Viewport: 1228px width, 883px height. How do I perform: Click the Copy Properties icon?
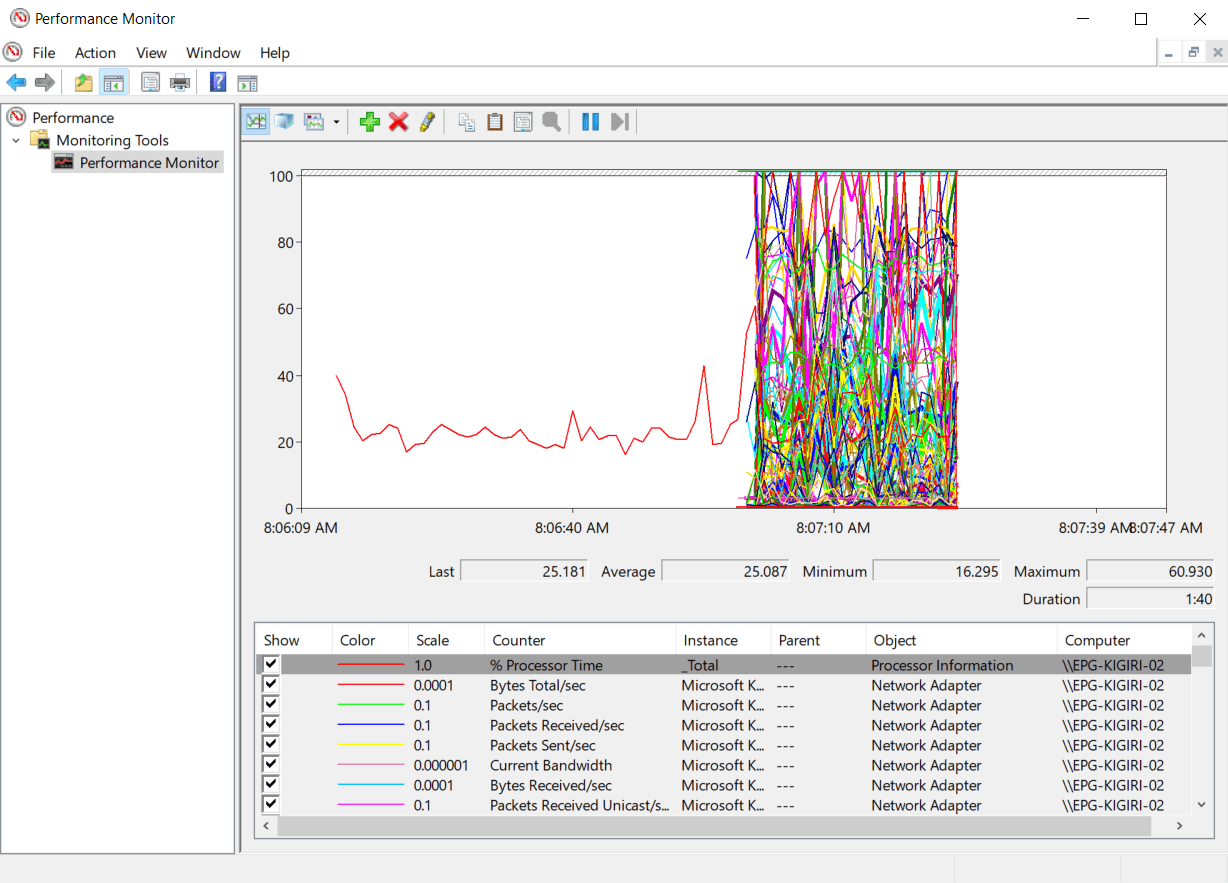point(466,122)
